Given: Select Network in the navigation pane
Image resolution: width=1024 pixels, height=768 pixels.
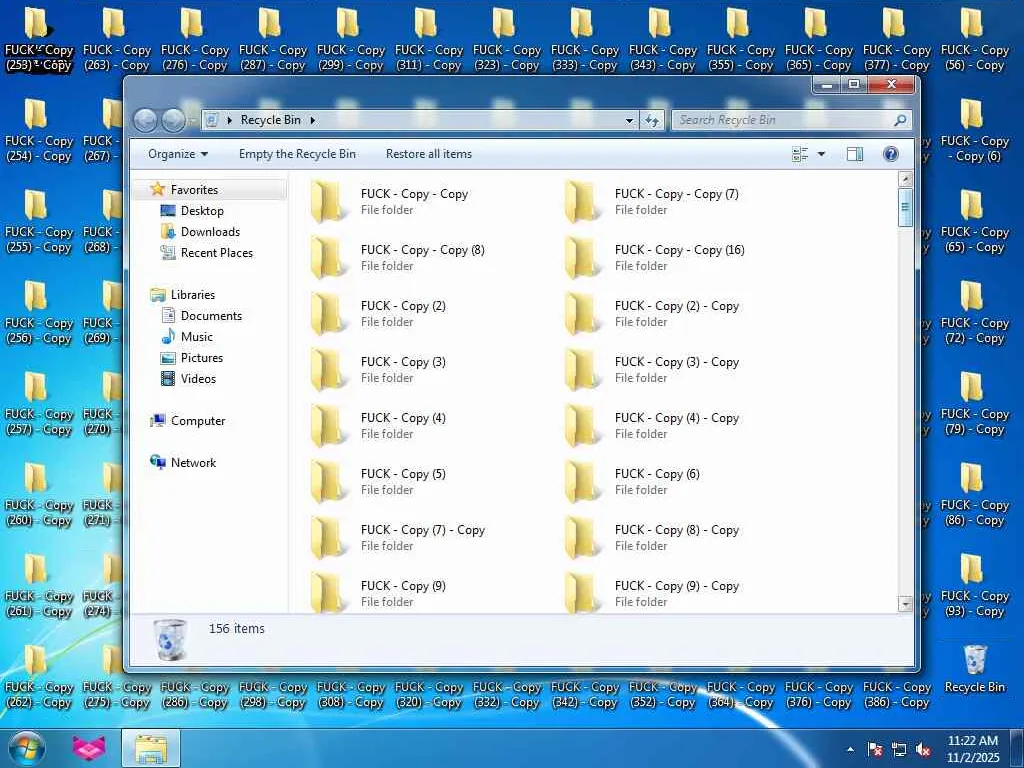Looking at the screenshot, I should [193, 462].
